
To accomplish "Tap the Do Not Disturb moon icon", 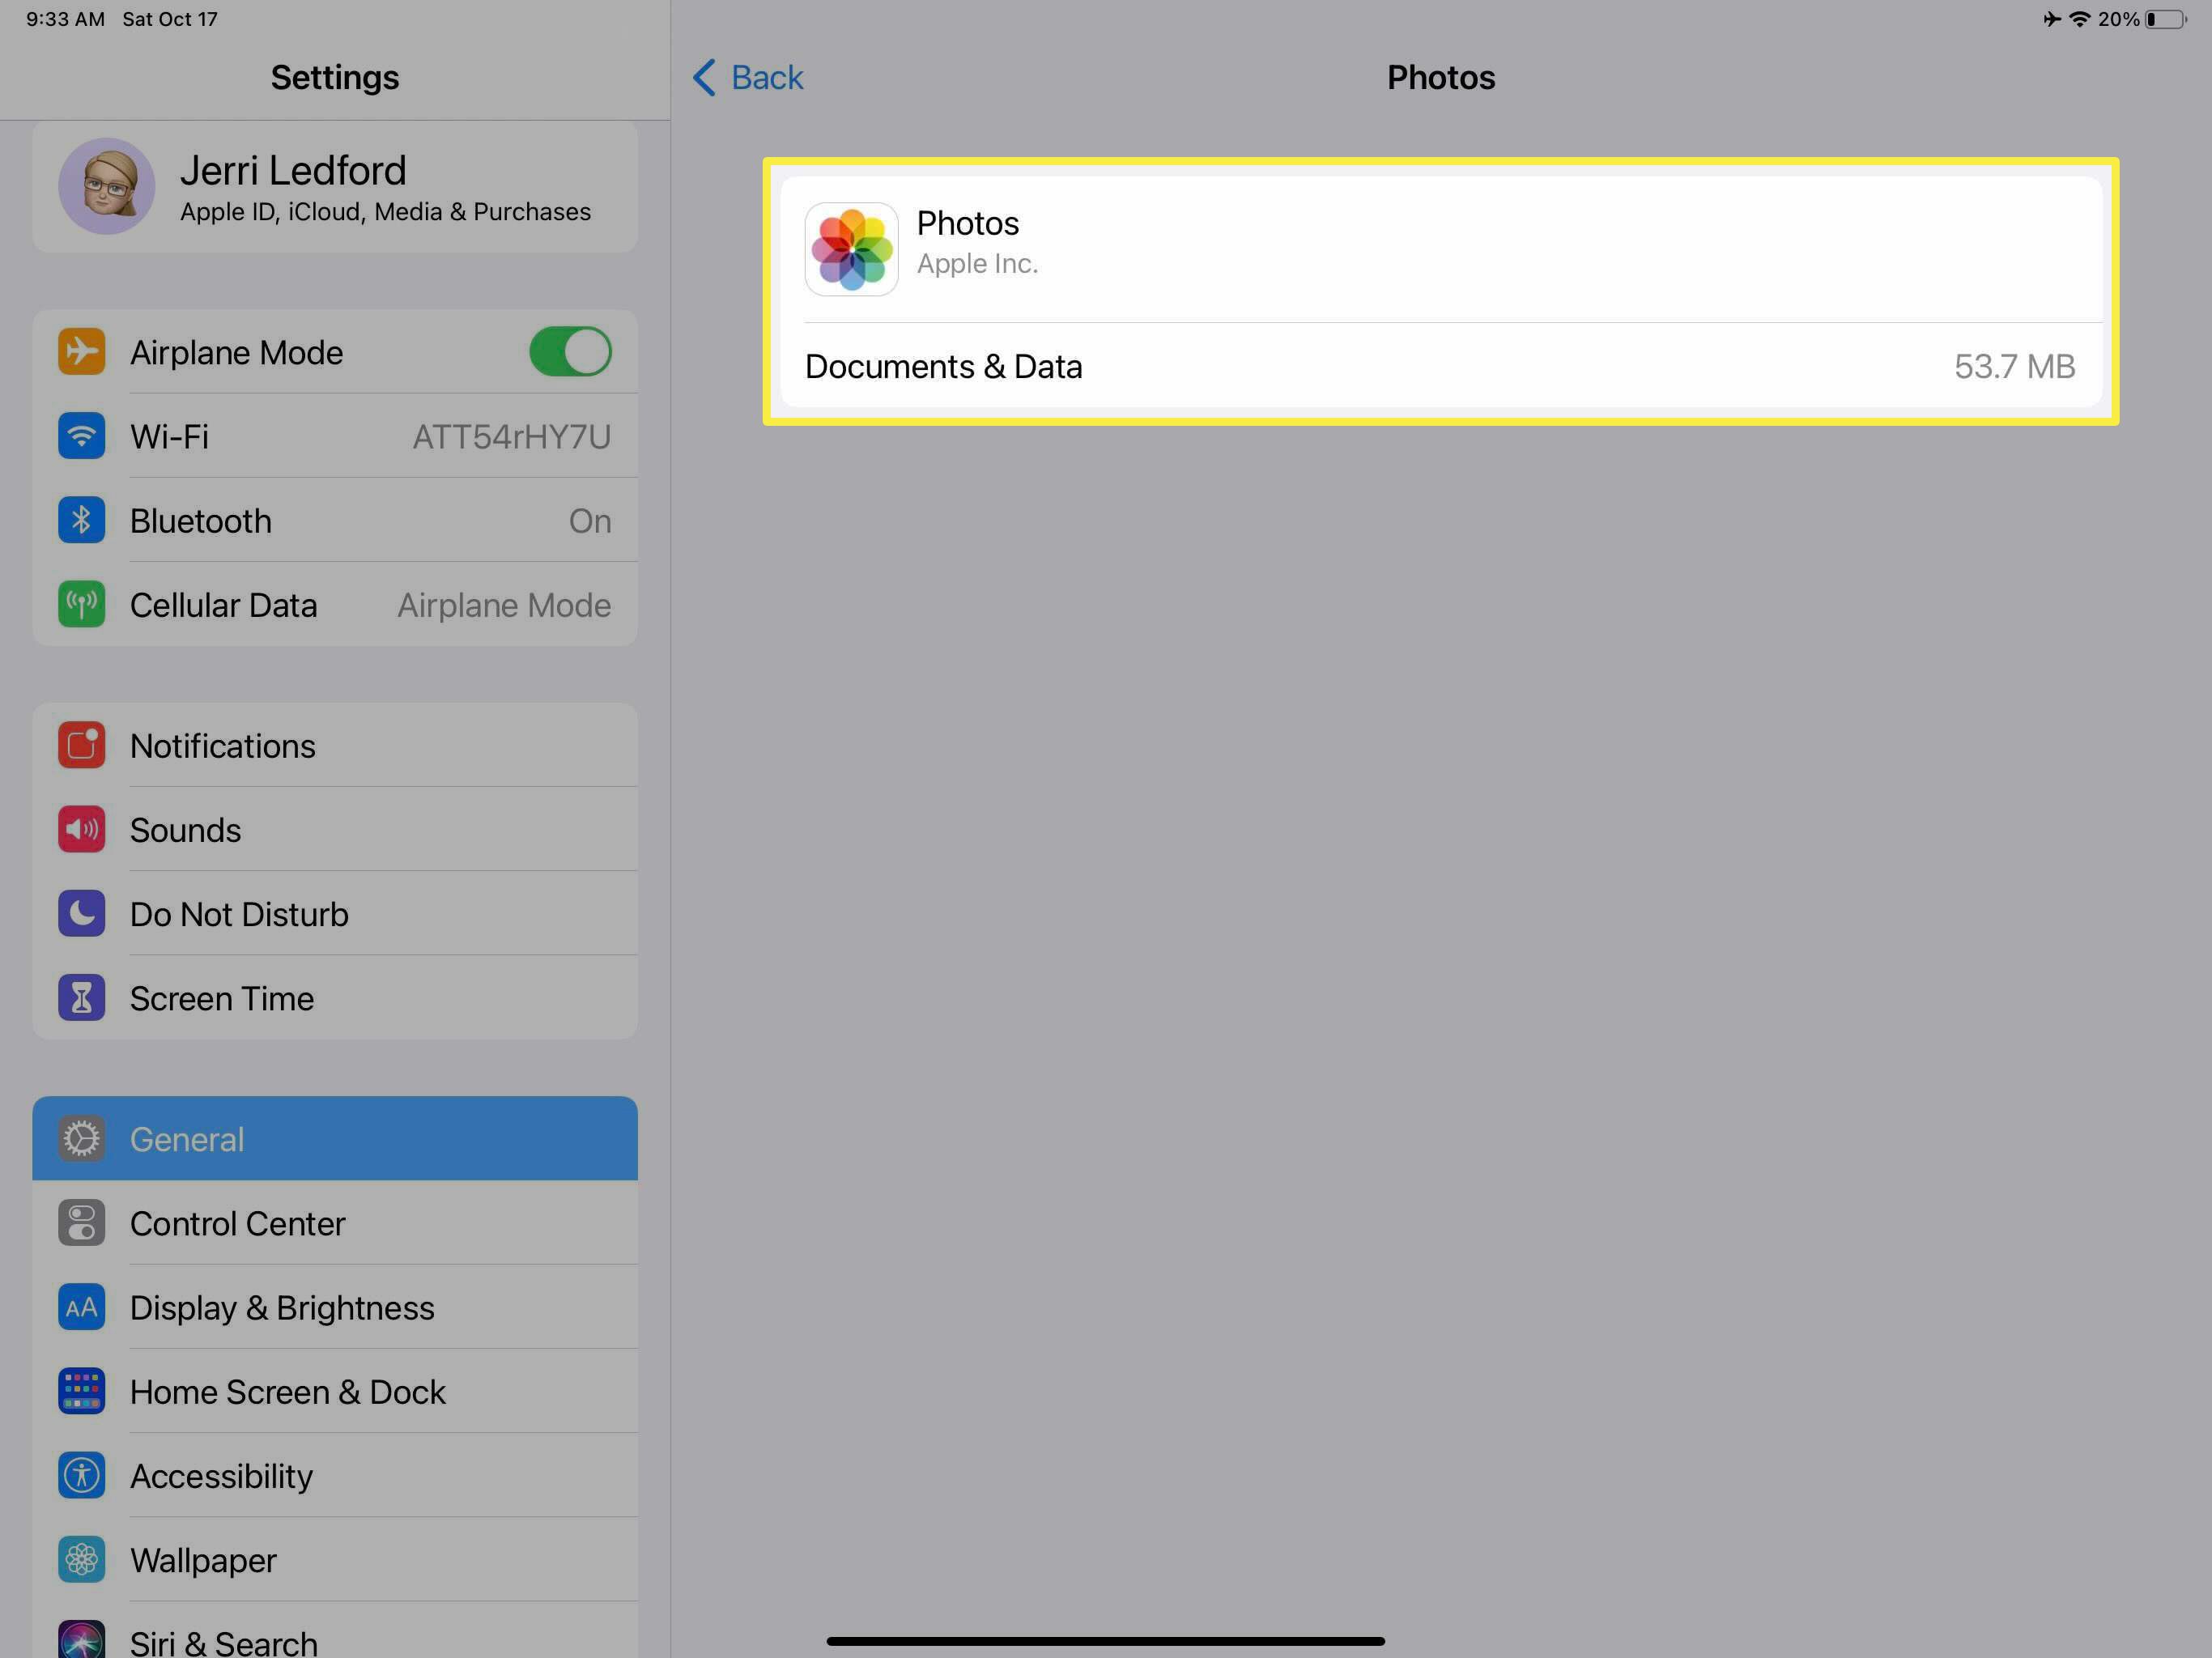I will tap(80, 912).
